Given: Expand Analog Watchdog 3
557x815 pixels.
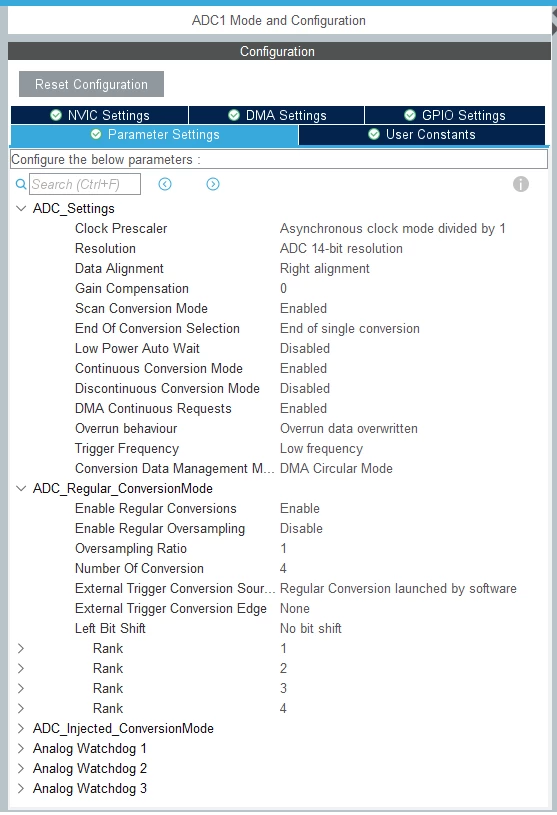Looking at the screenshot, I should 21,788.
